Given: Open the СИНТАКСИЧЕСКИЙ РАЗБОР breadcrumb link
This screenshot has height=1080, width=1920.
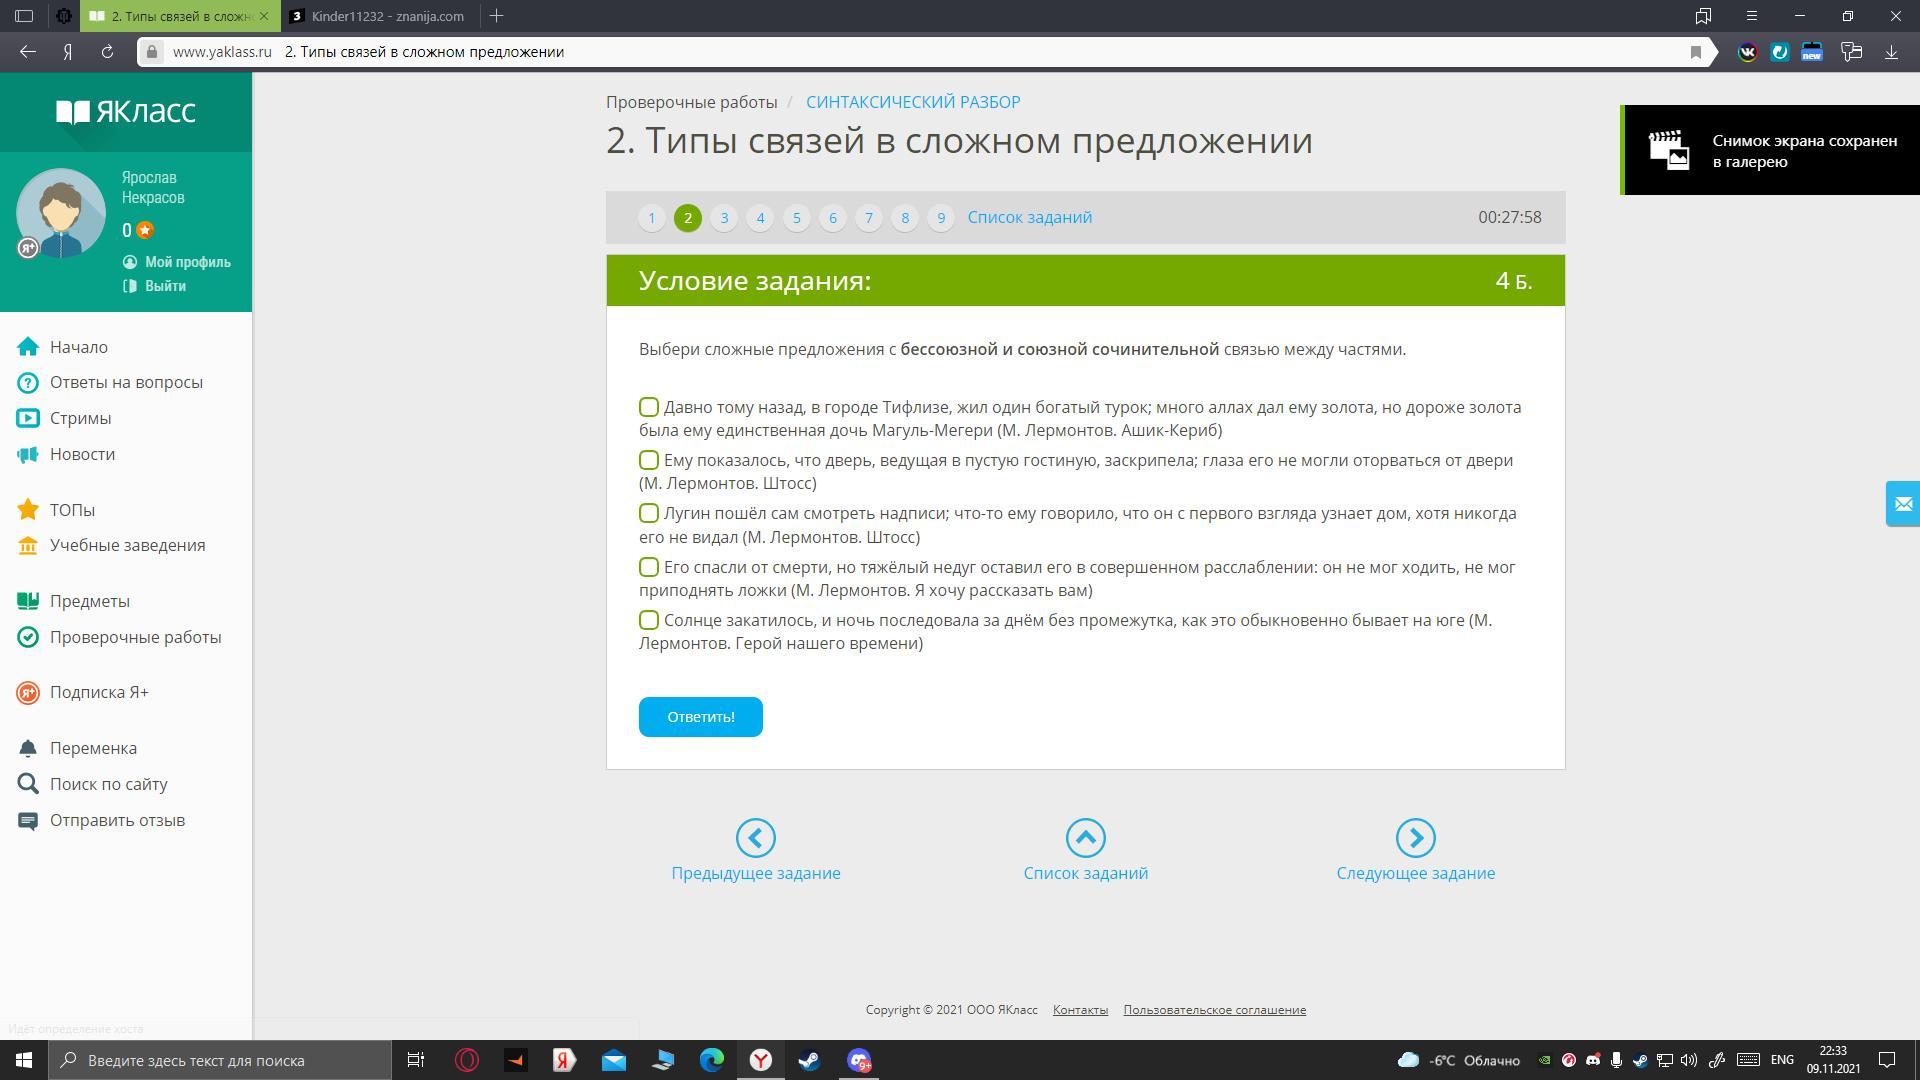Looking at the screenshot, I should (x=912, y=102).
